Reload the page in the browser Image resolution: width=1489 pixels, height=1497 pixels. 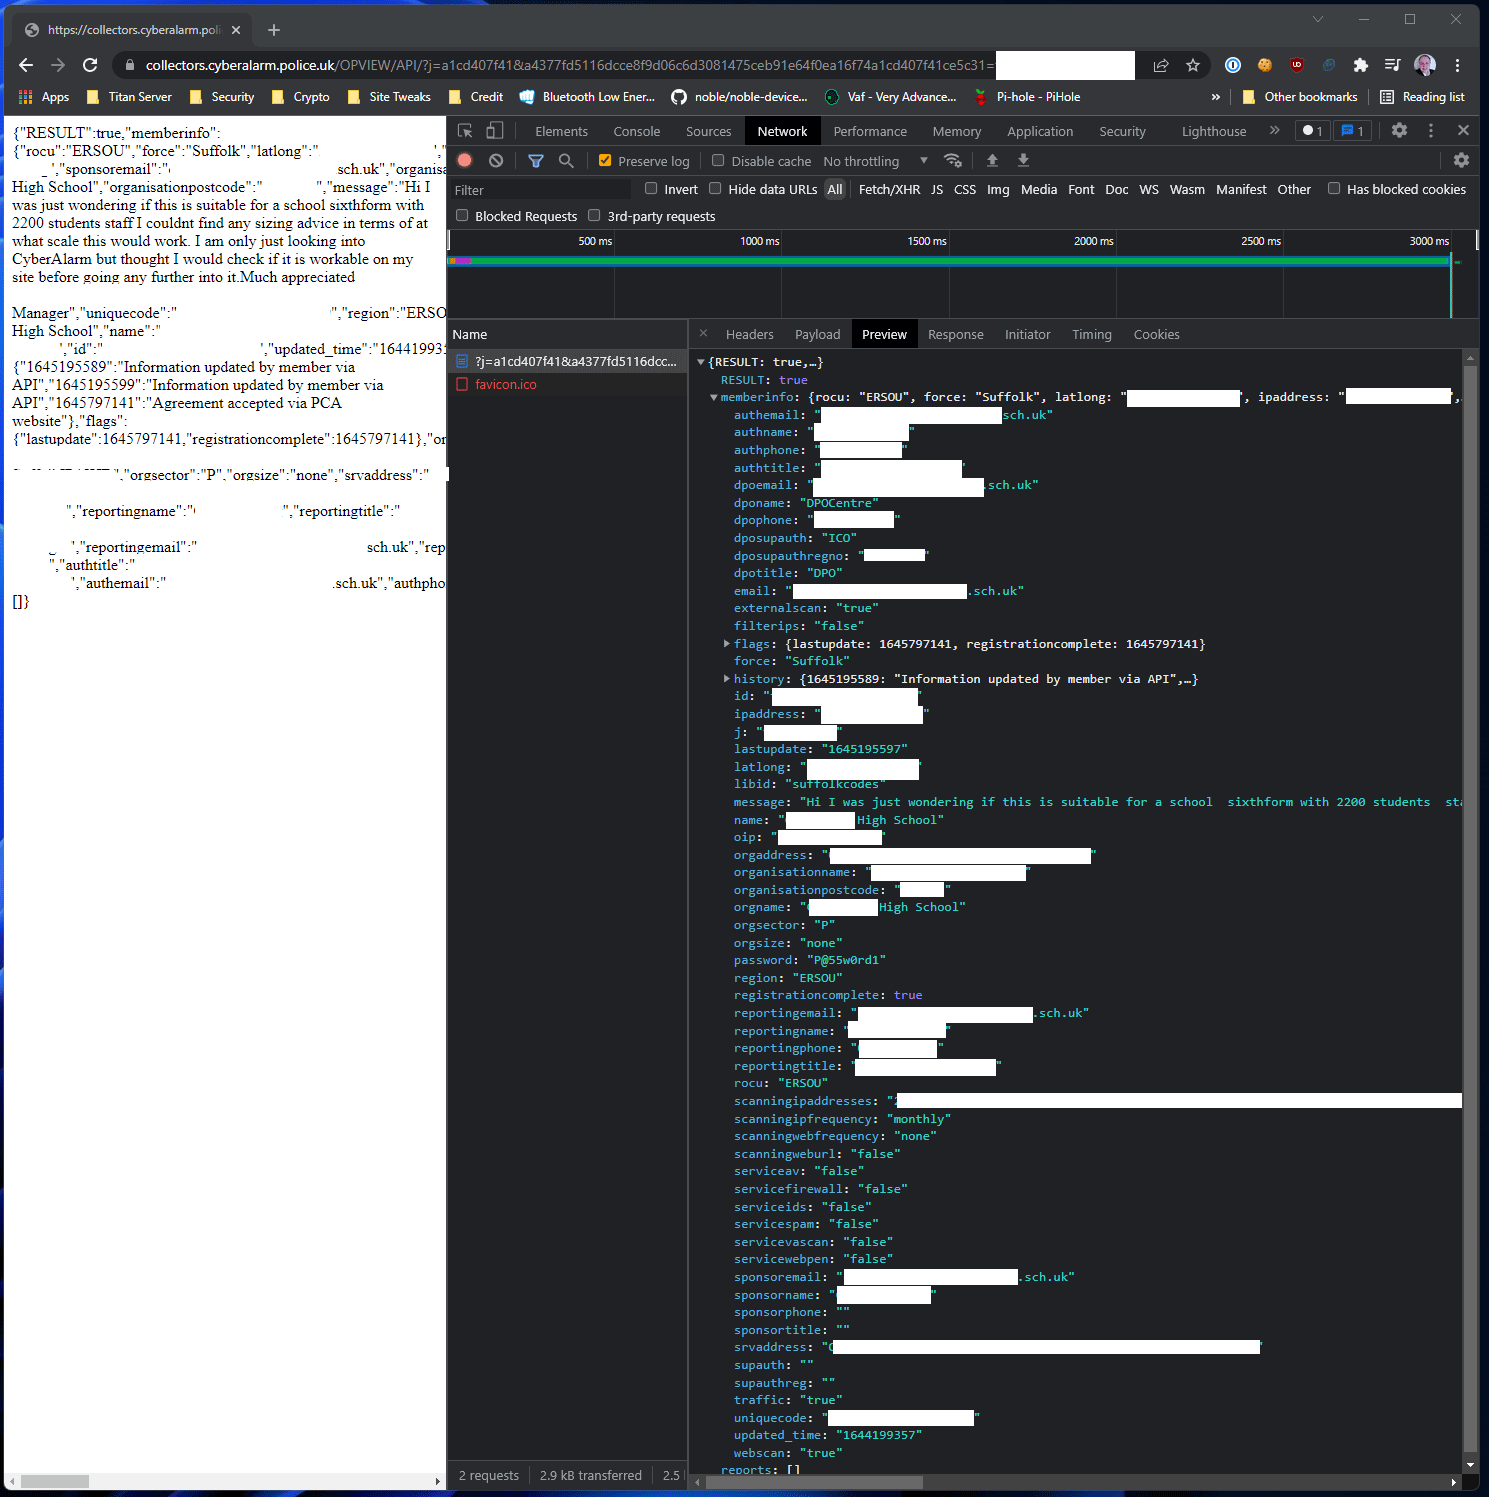[x=90, y=65]
